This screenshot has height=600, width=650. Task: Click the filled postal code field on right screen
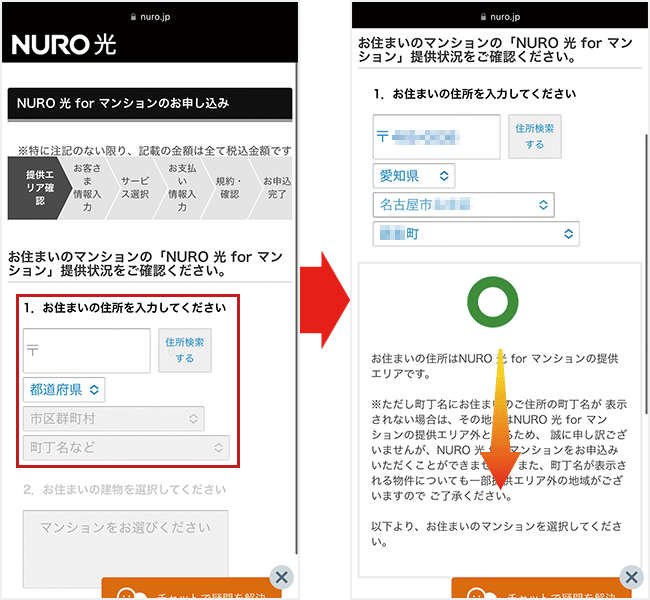[437, 136]
